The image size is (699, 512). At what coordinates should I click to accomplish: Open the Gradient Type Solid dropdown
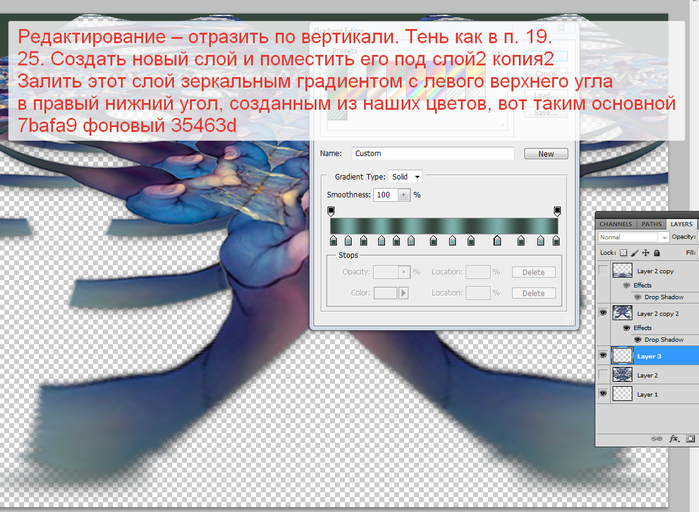click(405, 177)
